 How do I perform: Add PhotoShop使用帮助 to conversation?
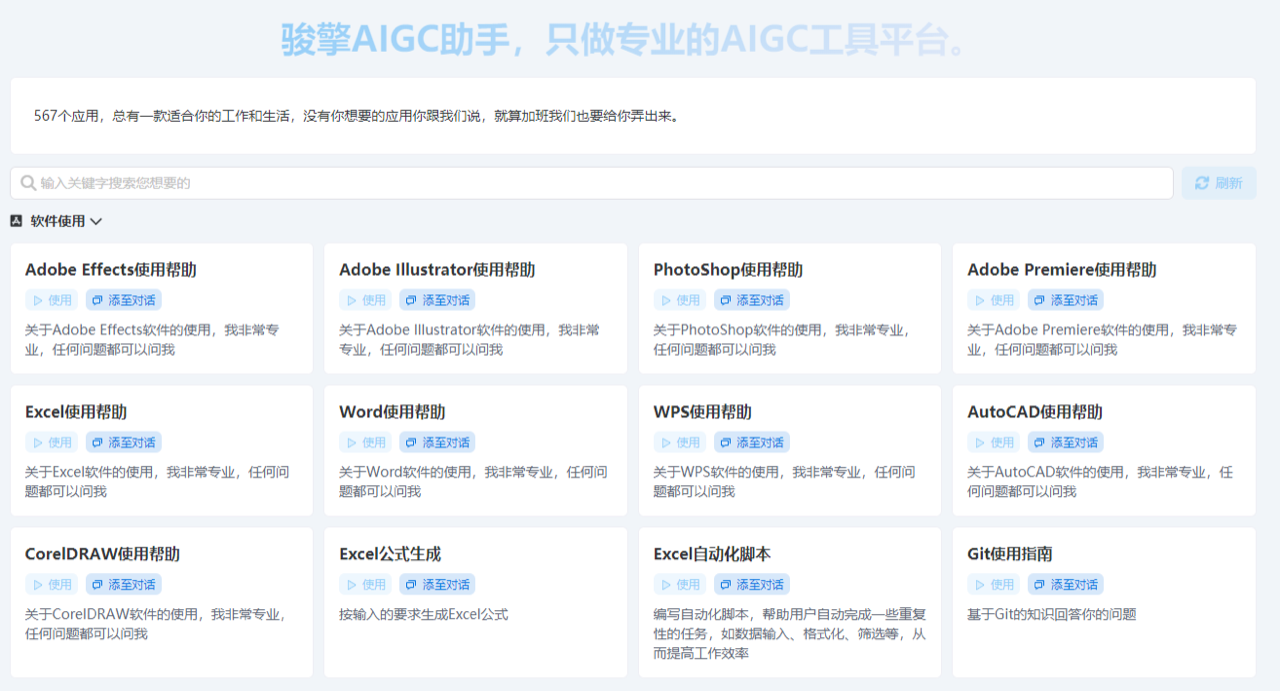(x=751, y=300)
